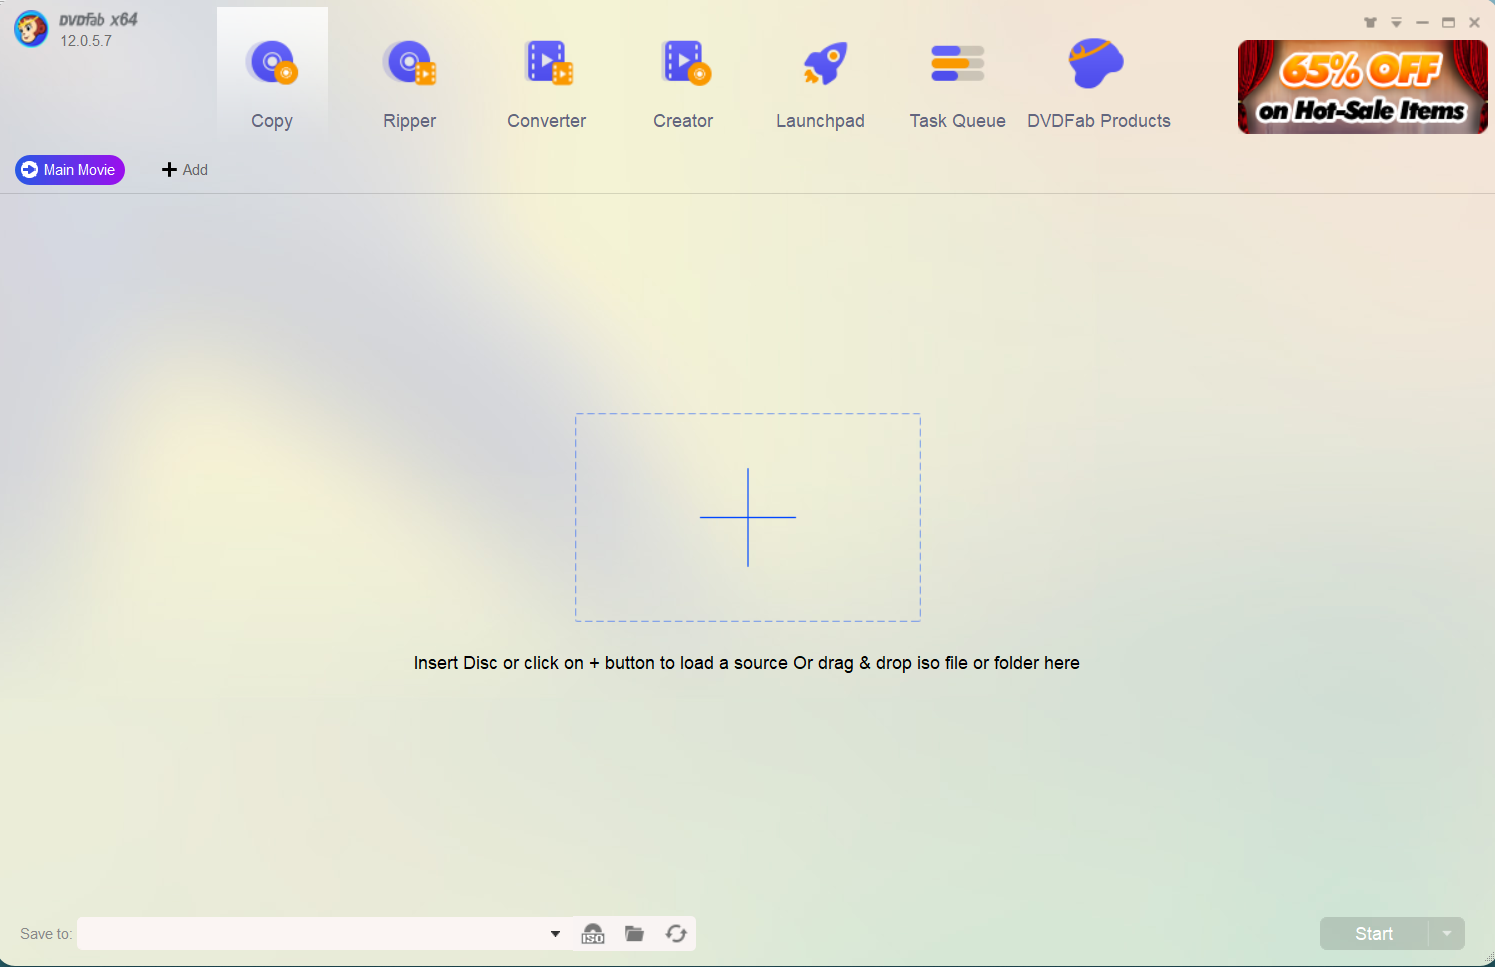Click the Save to path field
1495x967 pixels.
coord(310,934)
